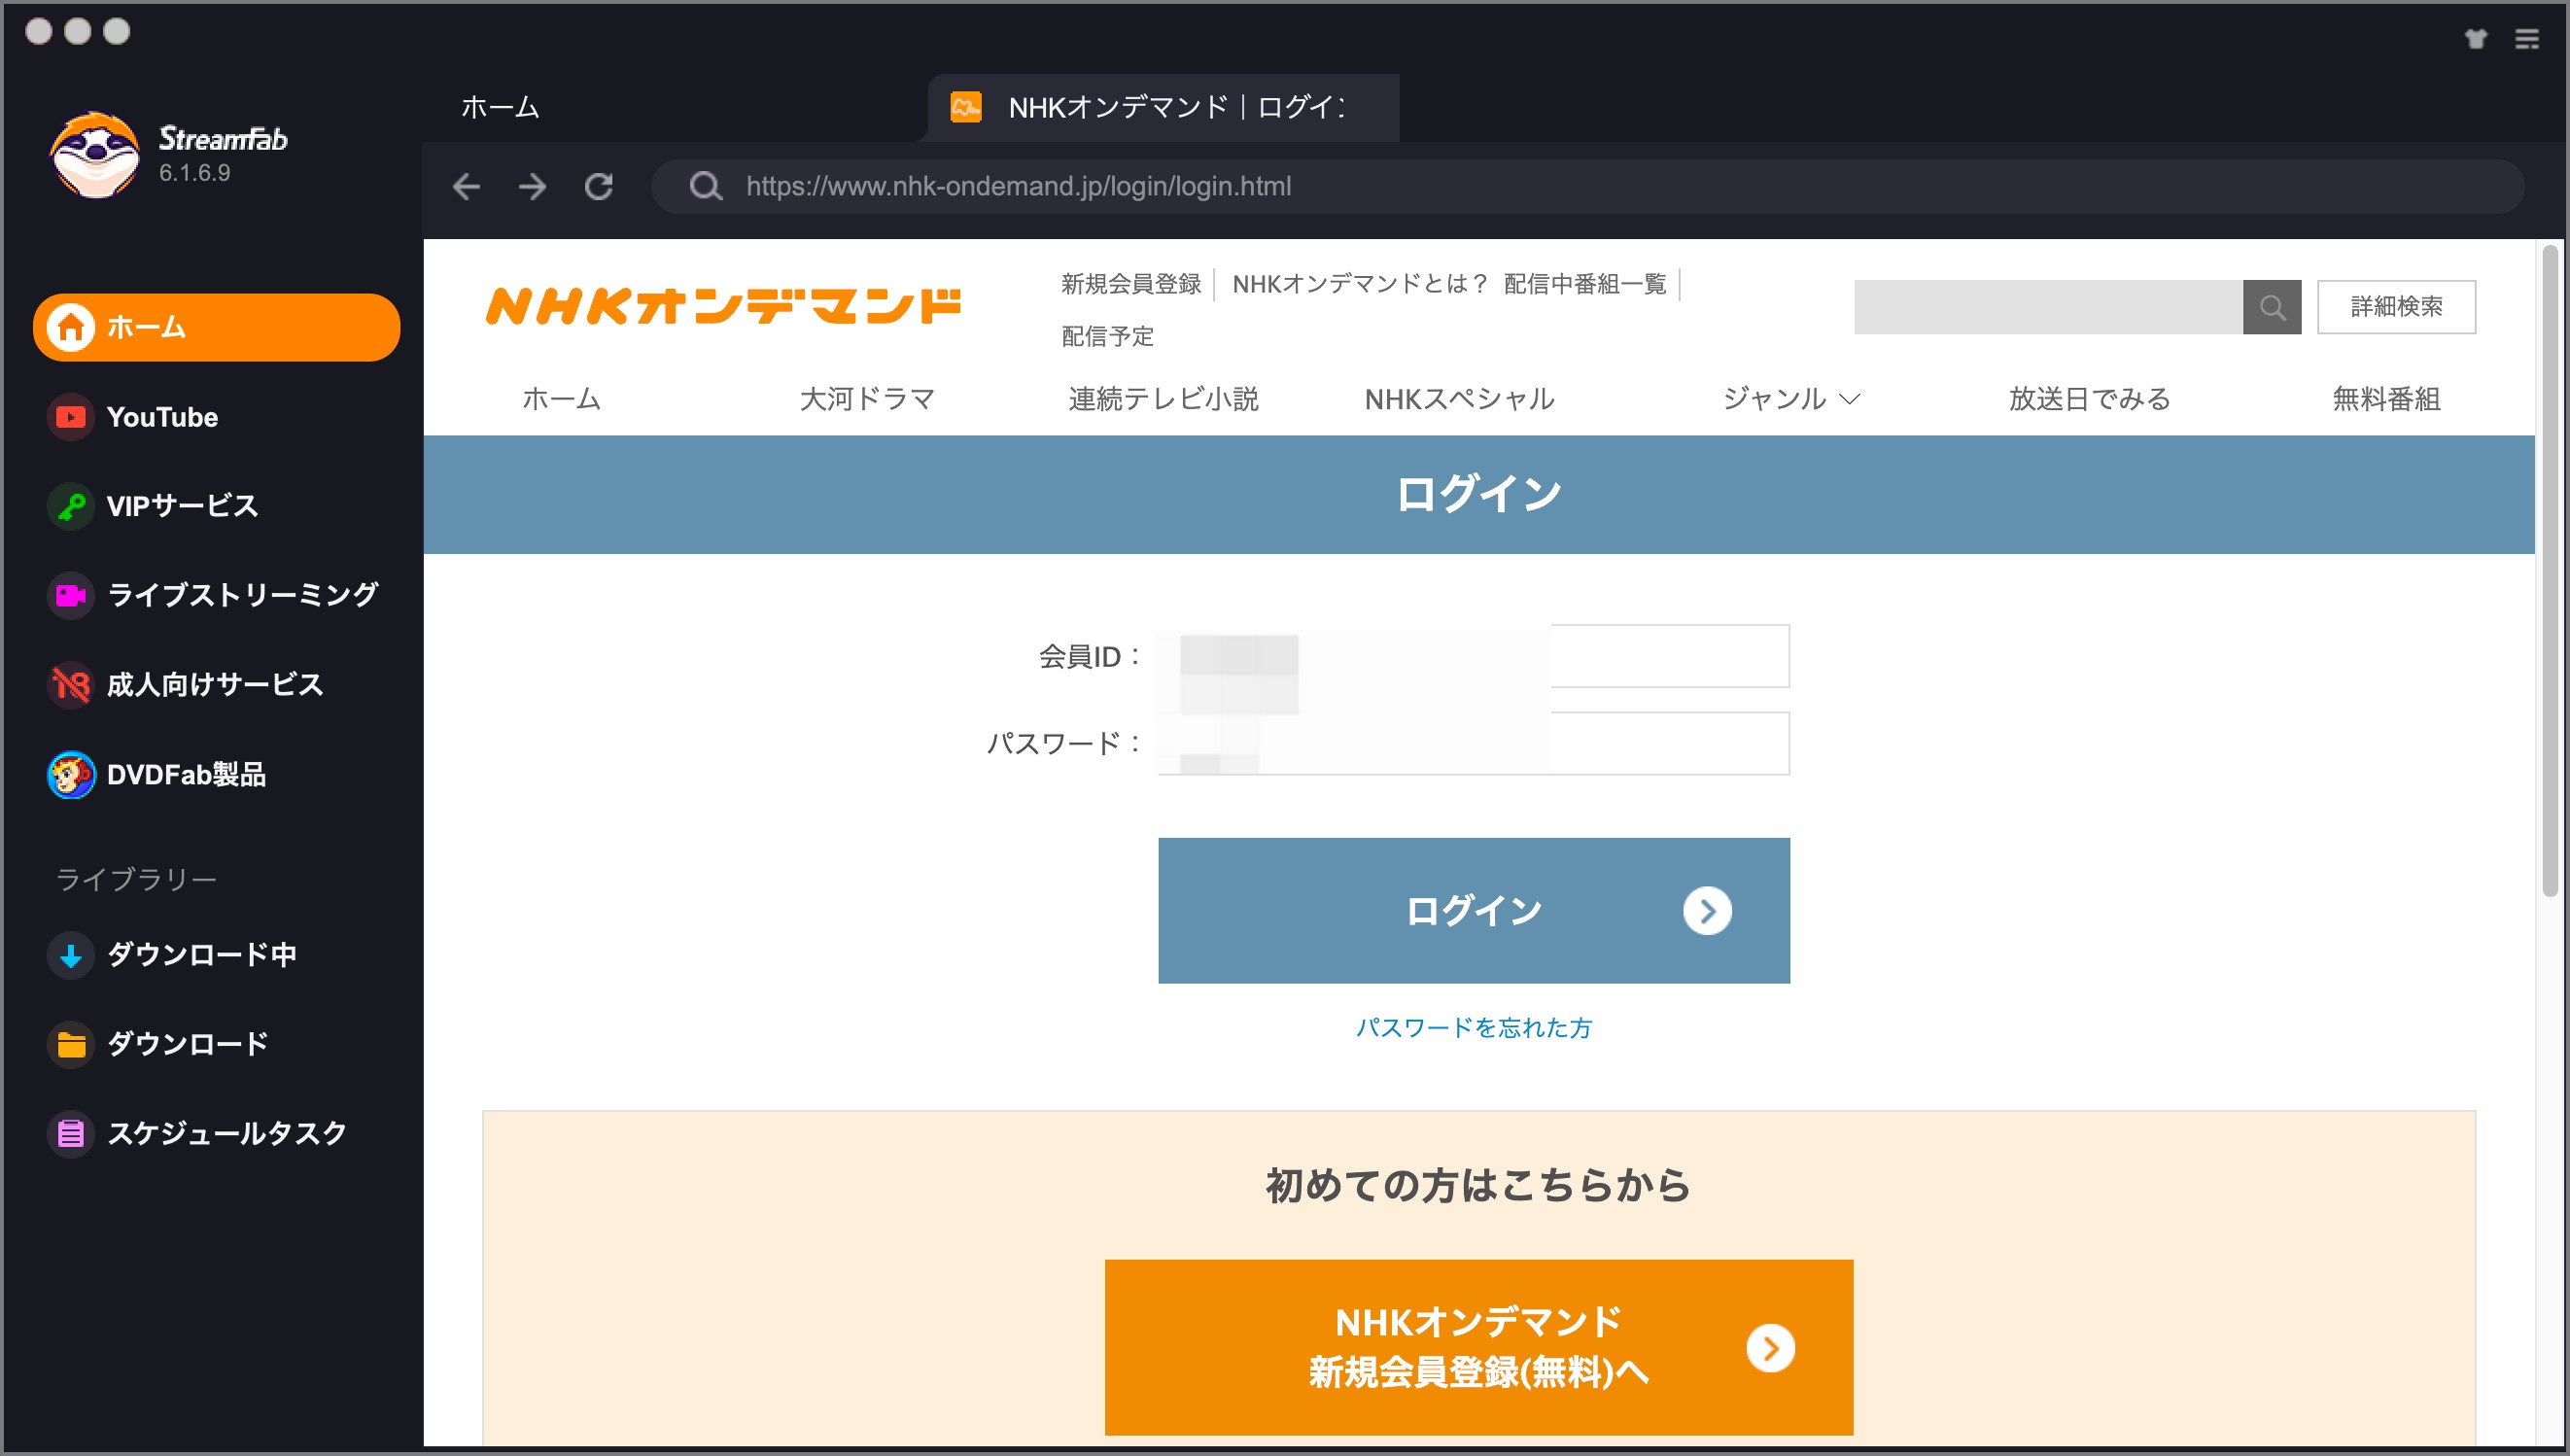Click the magnifier search button

[2272, 307]
